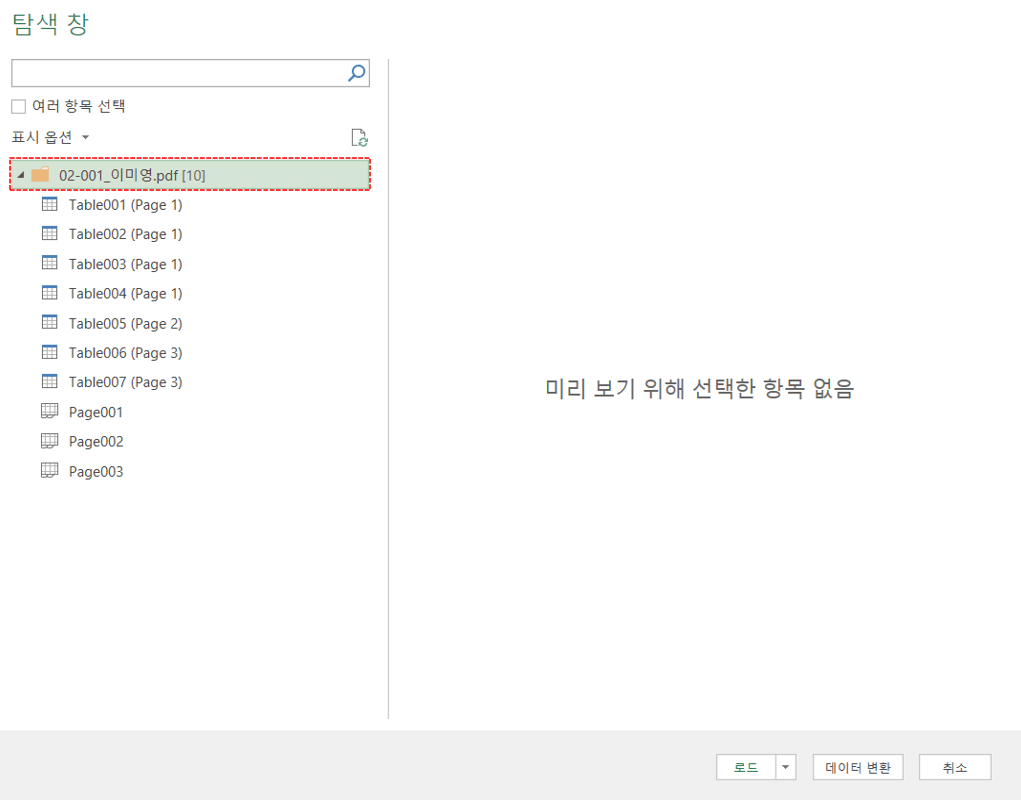Click the 데이터 변환 button
The image size is (1021, 800).
click(x=857, y=766)
